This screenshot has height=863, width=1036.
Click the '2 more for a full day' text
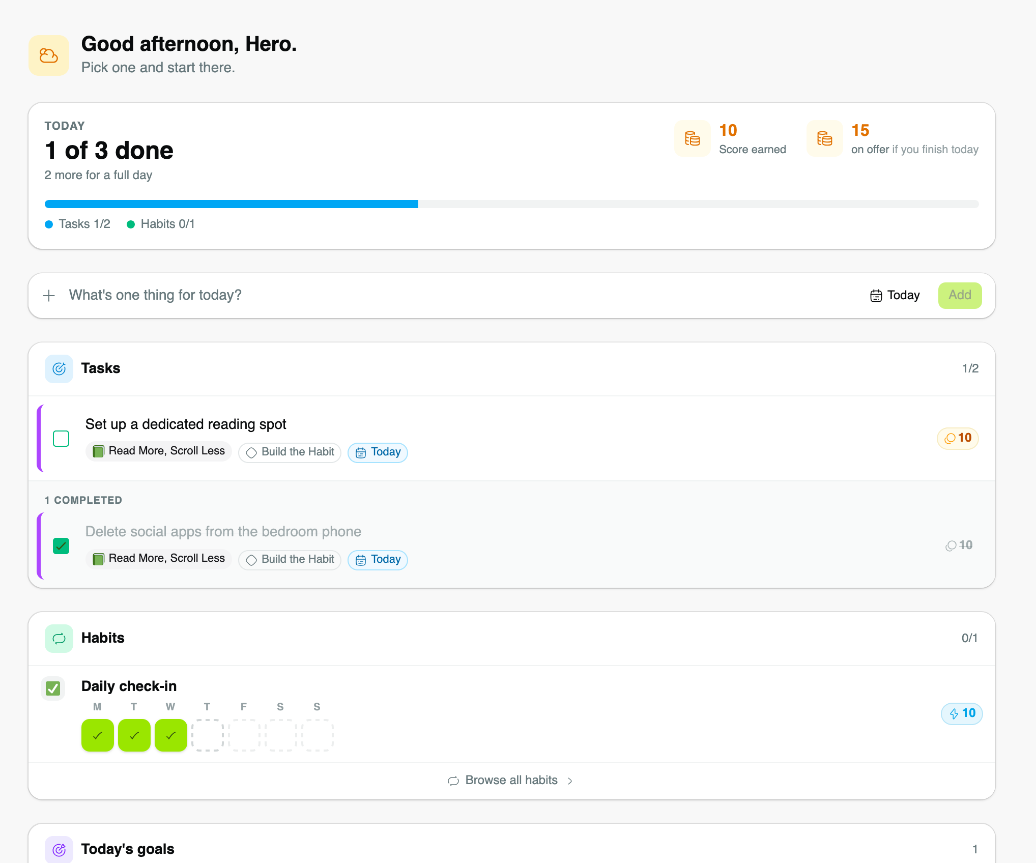98,175
